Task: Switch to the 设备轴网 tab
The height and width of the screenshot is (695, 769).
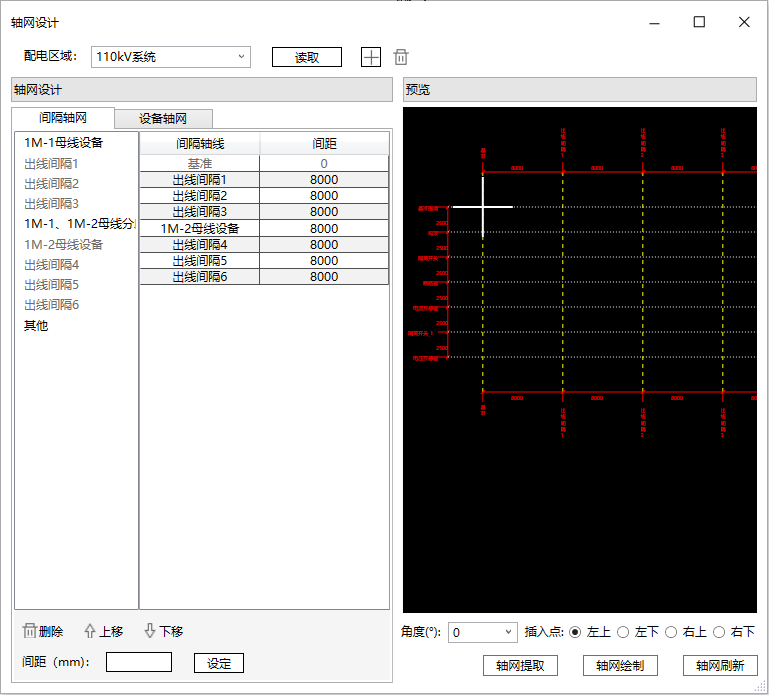Action: (x=163, y=118)
